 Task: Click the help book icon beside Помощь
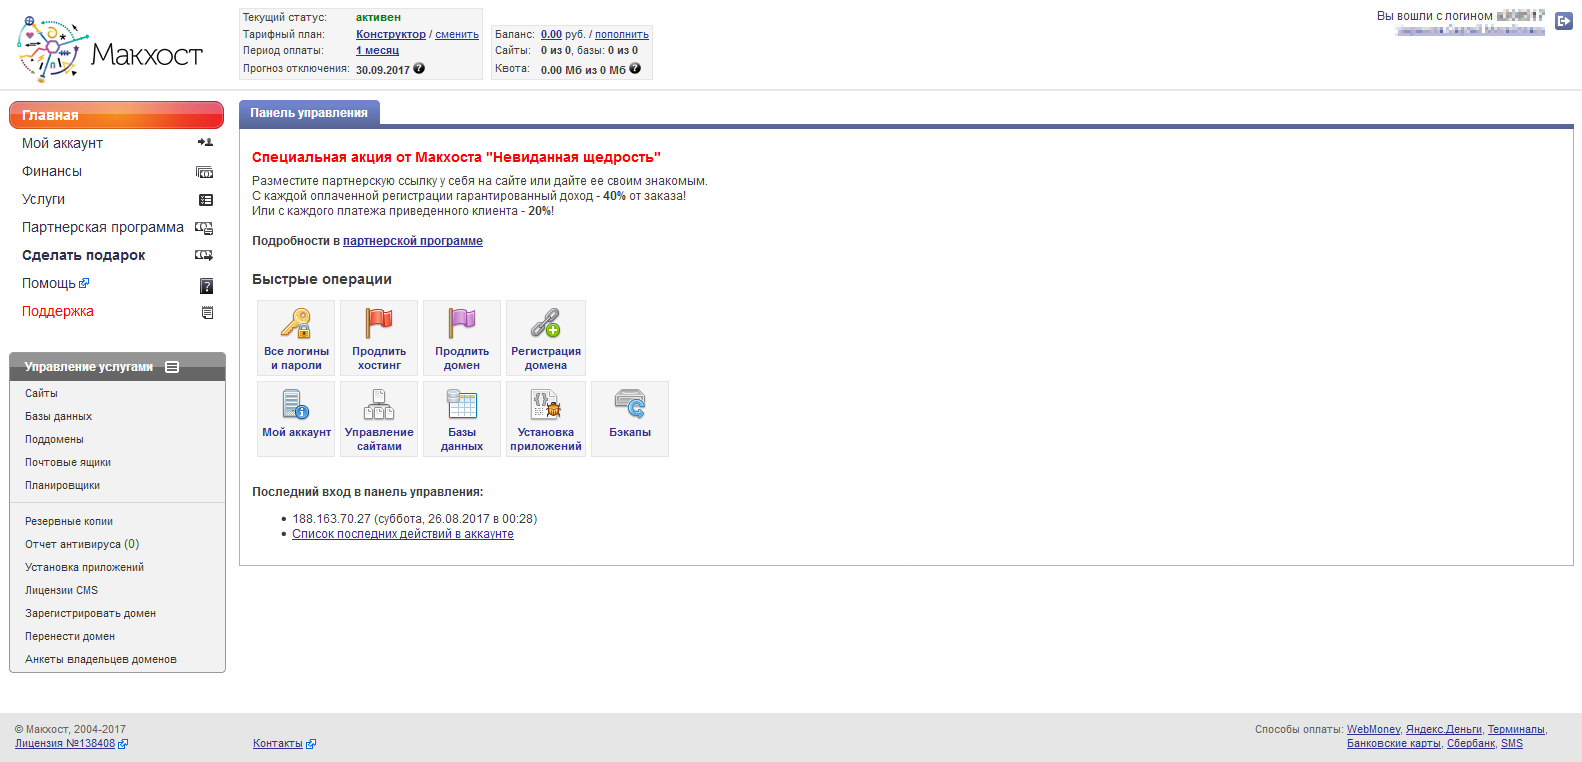(x=207, y=286)
